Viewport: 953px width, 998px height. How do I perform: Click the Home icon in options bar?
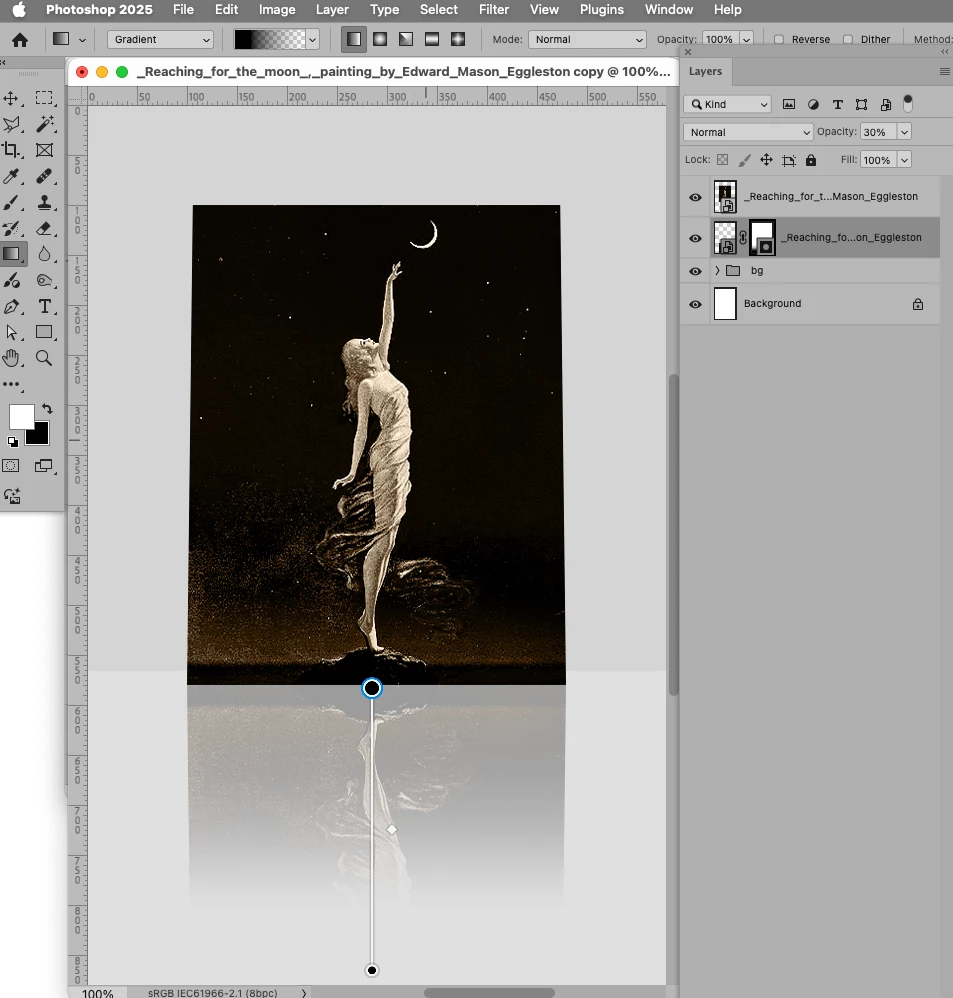point(20,40)
